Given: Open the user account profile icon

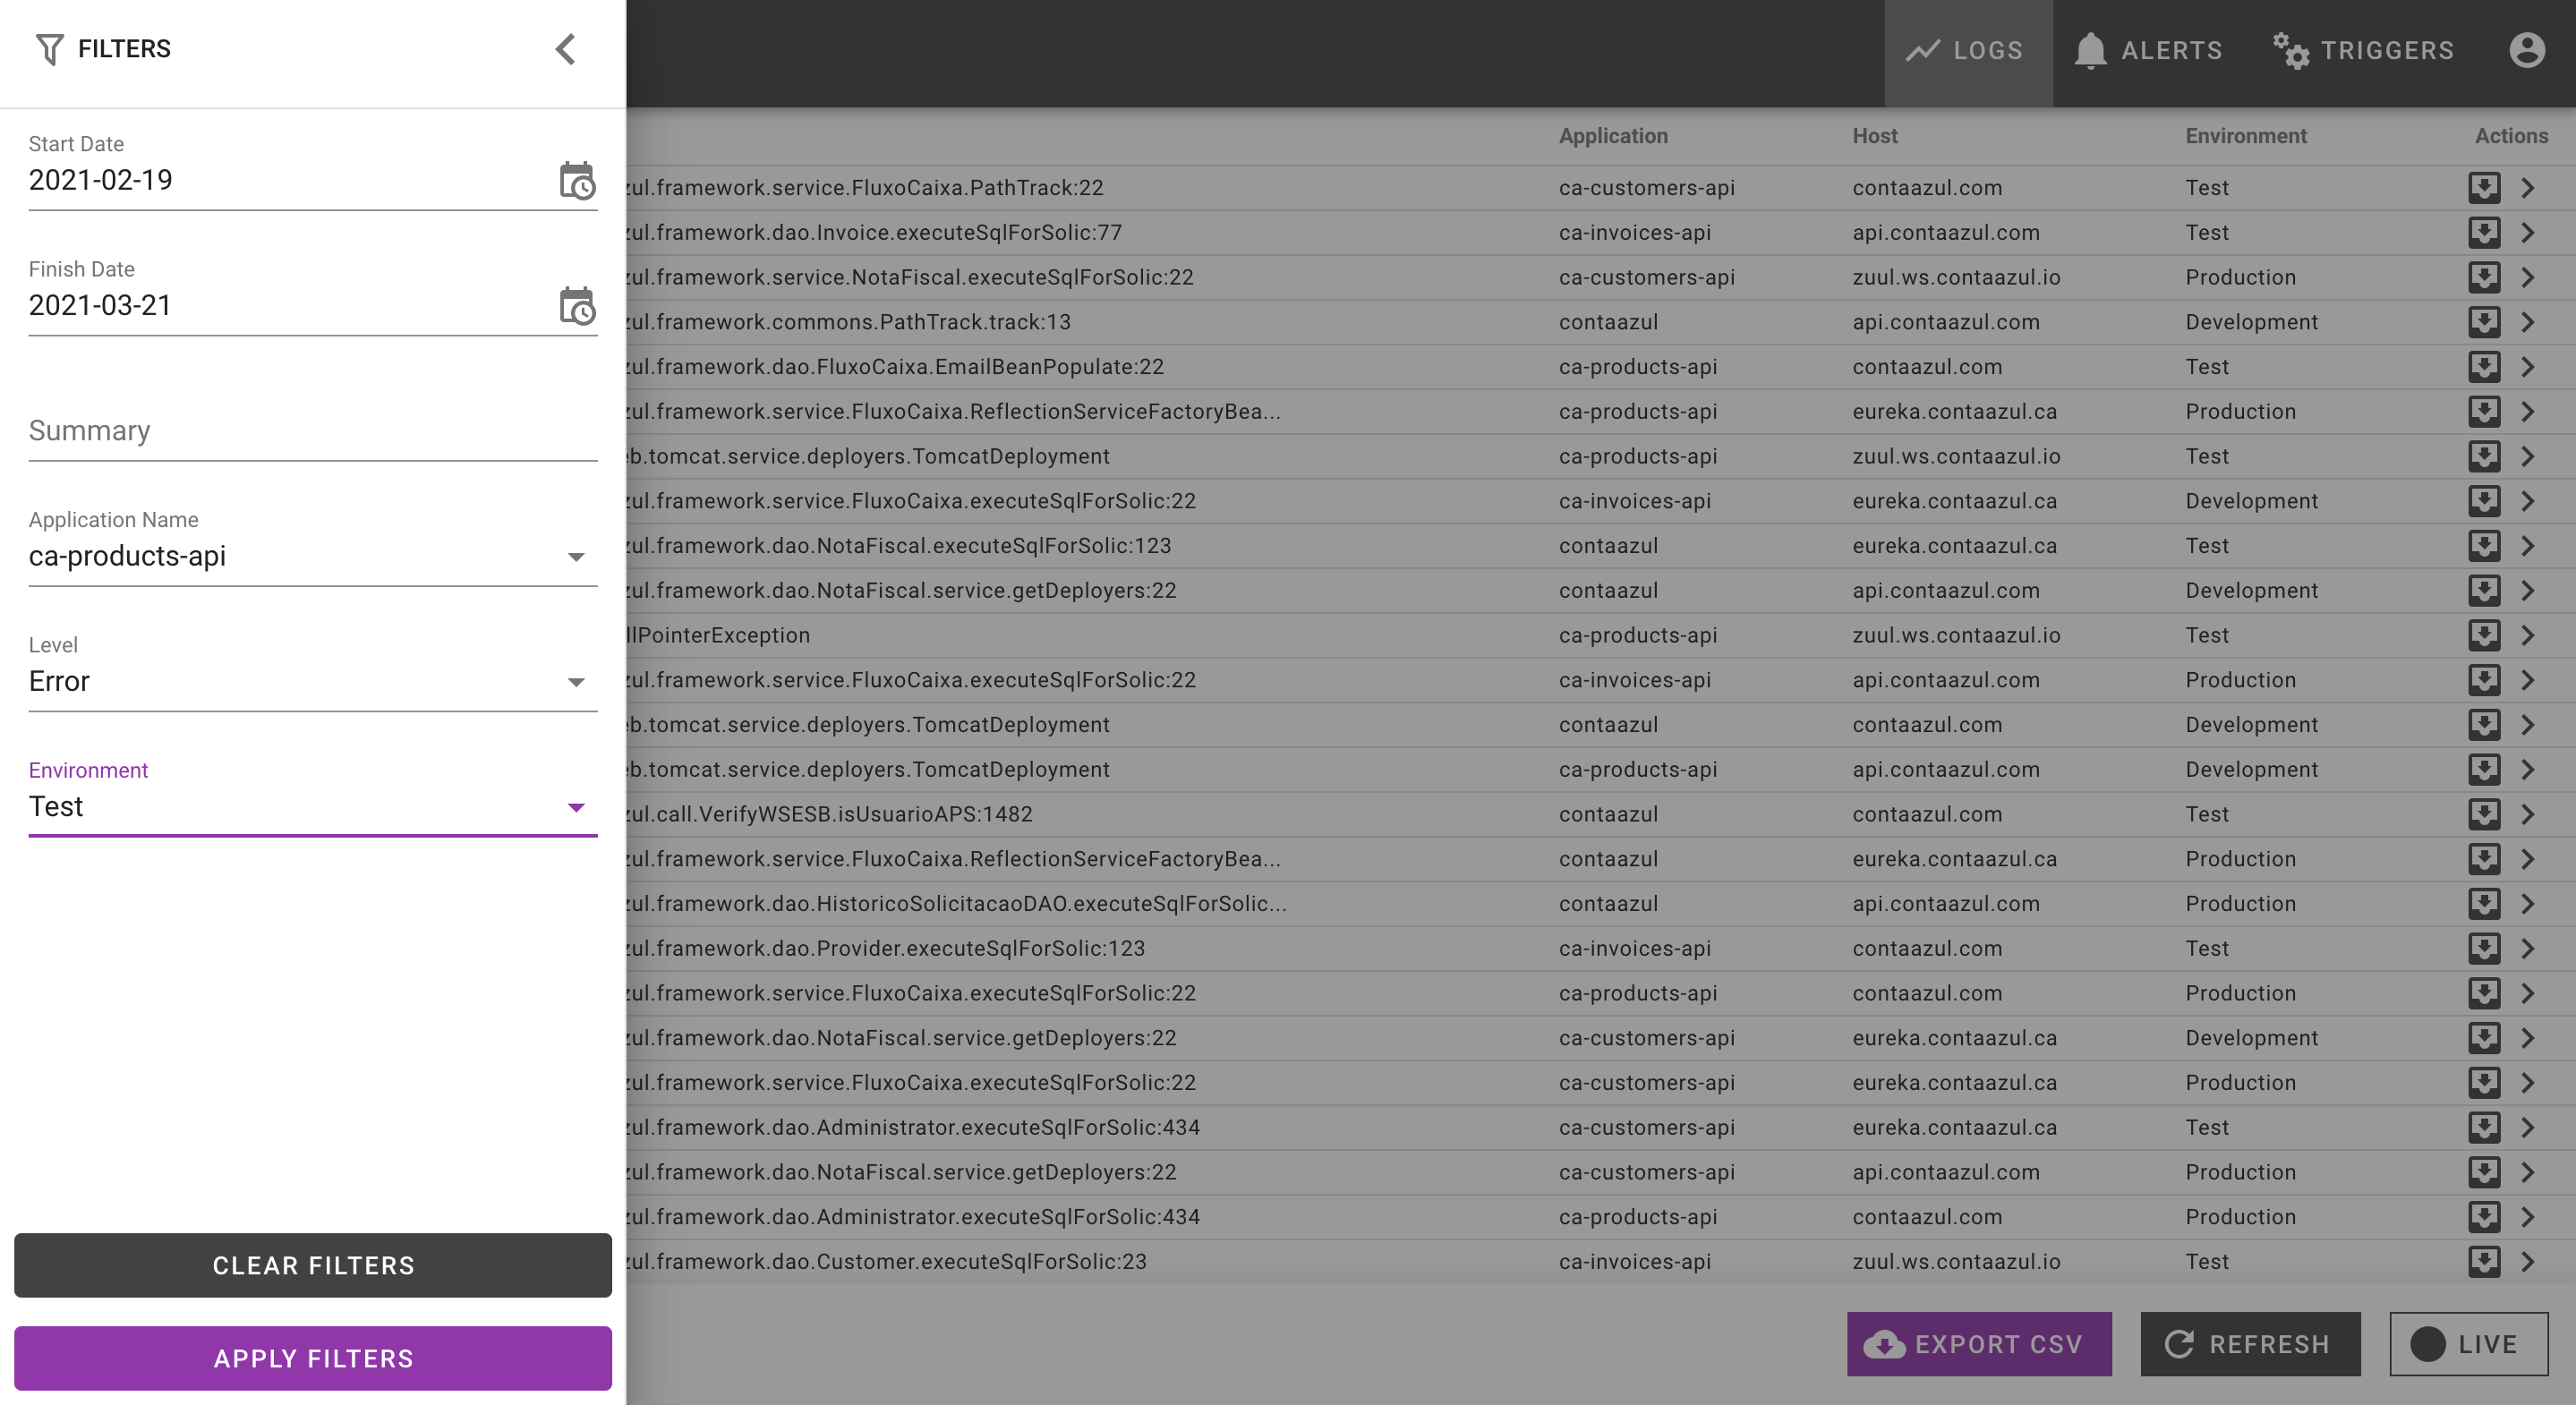Looking at the screenshot, I should pyautogui.click(x=2526, y=50).
